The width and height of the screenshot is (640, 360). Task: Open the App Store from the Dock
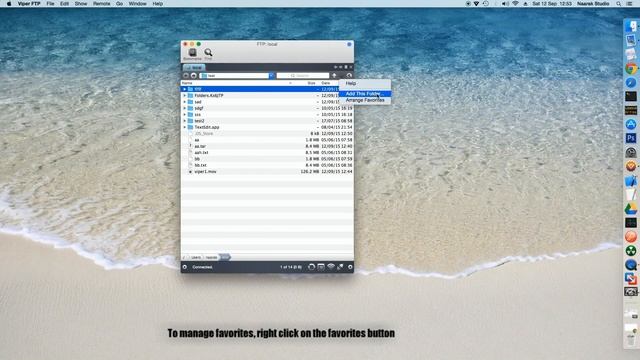pyautogui.click(x=631, y=124)
